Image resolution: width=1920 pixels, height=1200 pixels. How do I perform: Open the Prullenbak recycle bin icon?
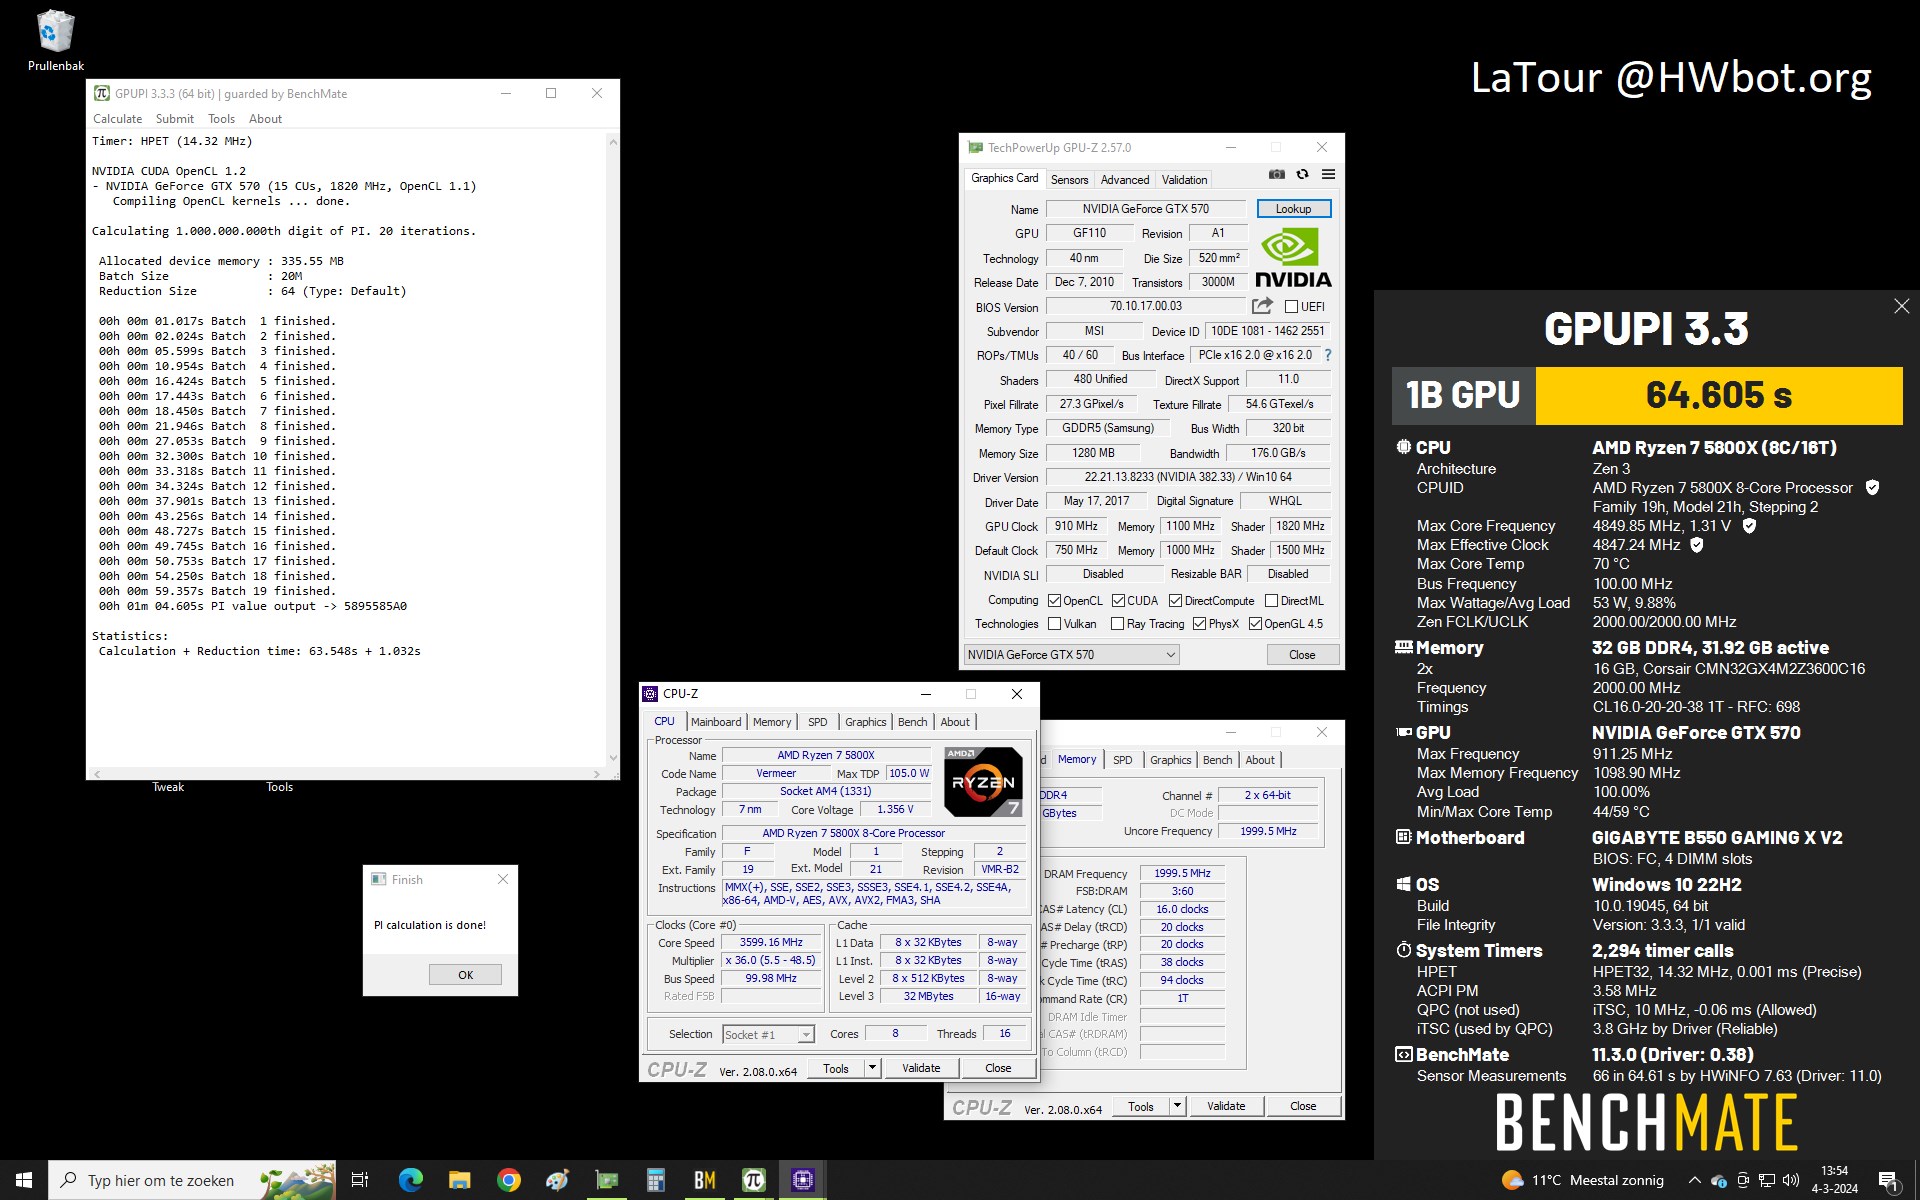55,41
